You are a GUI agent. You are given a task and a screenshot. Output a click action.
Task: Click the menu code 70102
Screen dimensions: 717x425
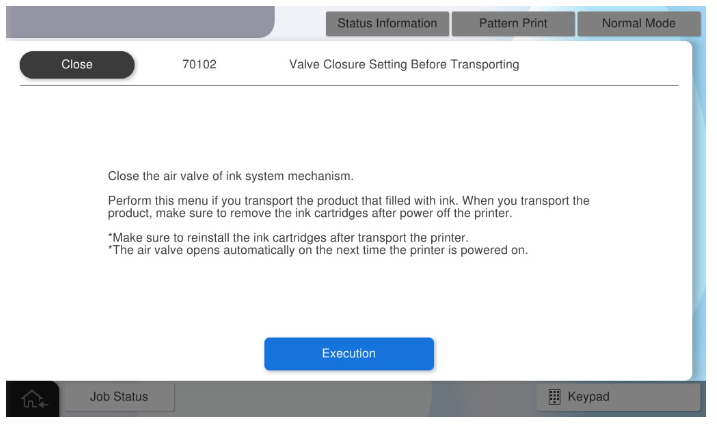199,65
